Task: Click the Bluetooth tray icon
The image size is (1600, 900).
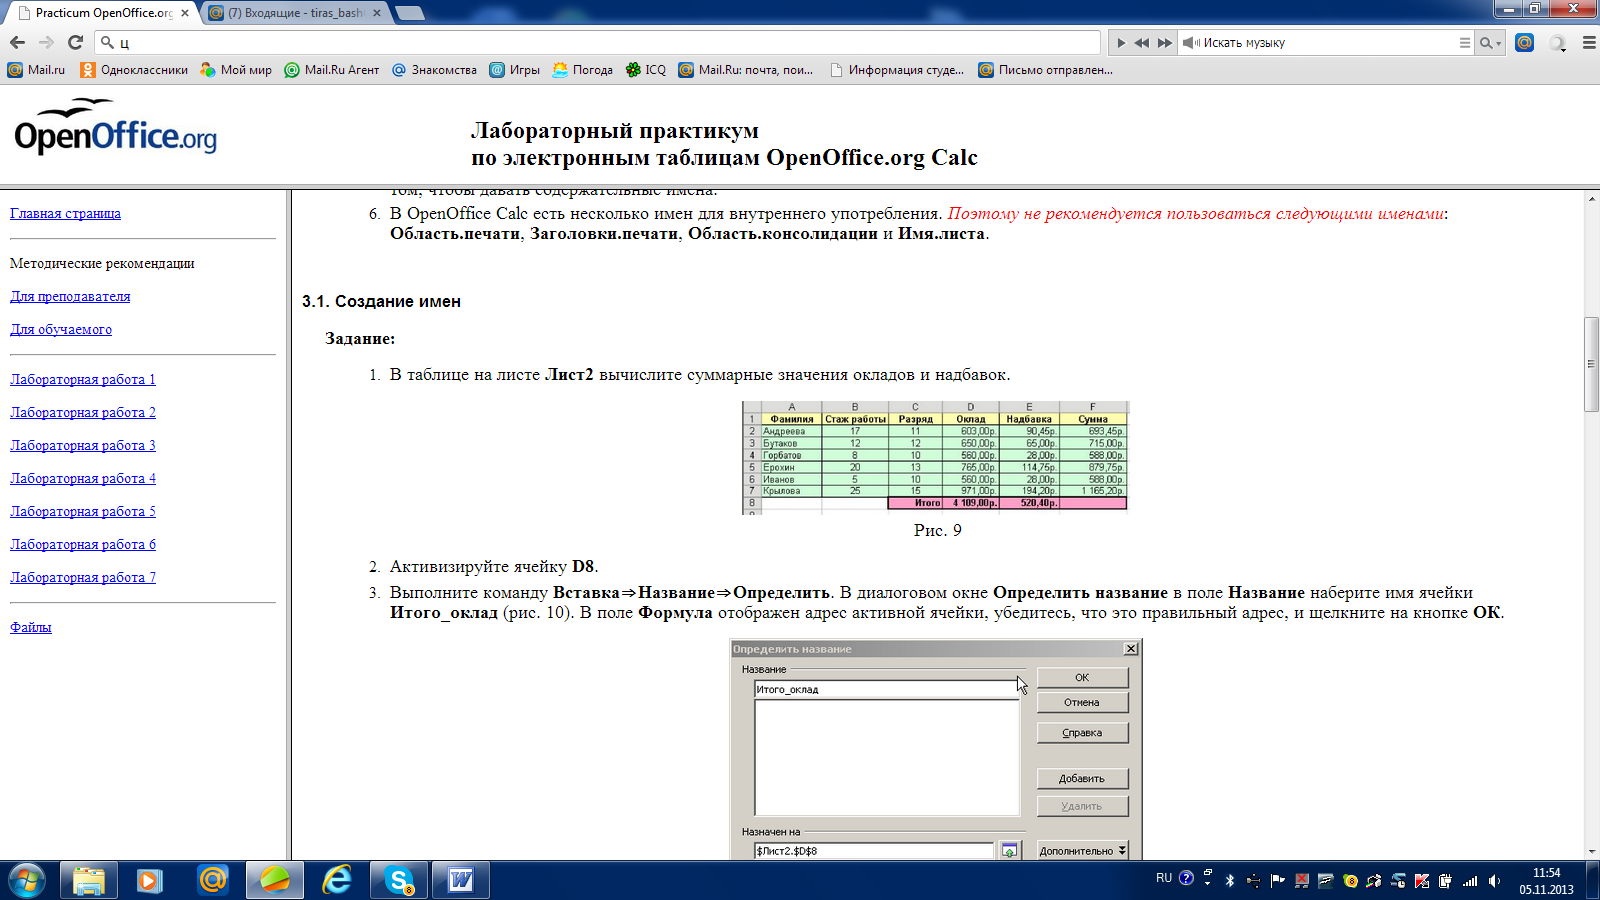Action: click(1230, 881)
